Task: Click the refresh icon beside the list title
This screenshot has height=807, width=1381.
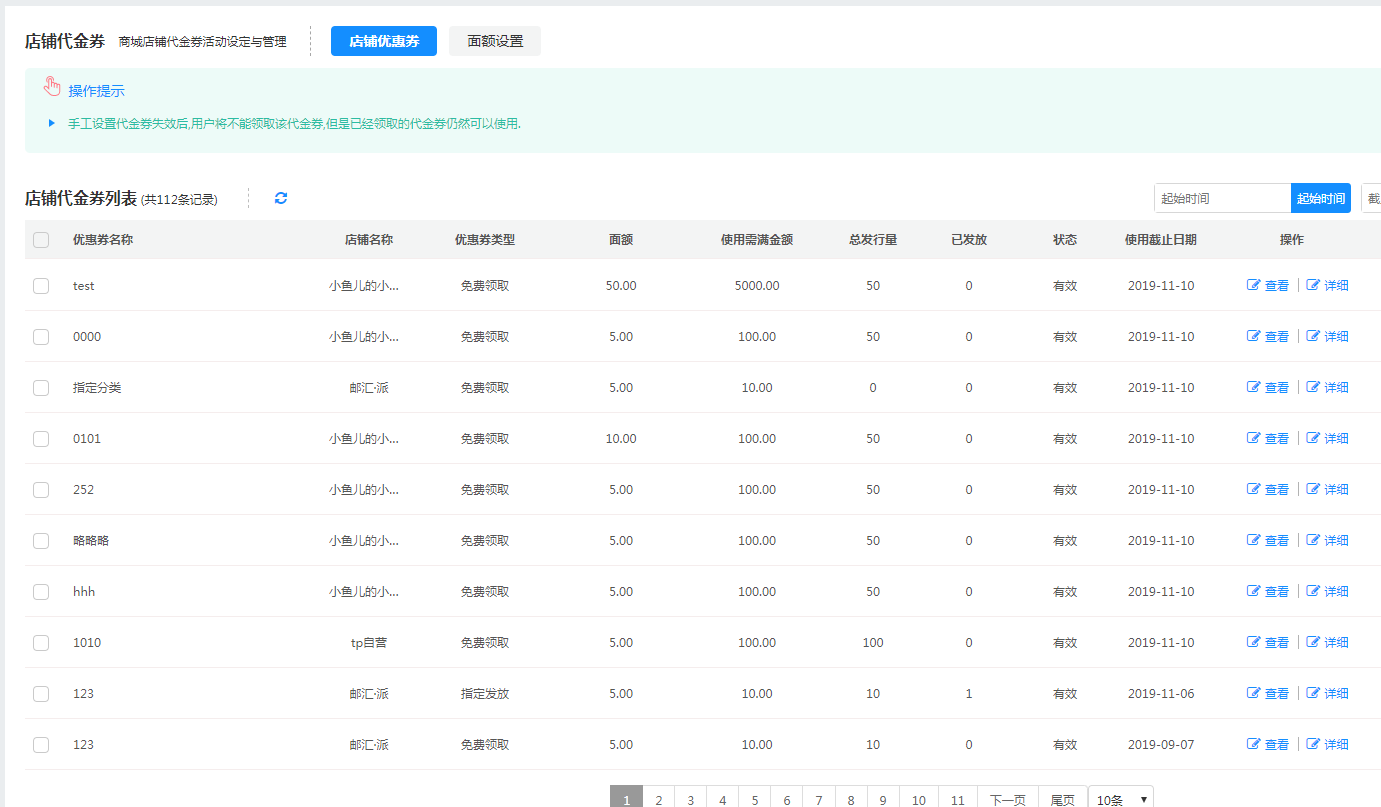Action: point(281,198)
